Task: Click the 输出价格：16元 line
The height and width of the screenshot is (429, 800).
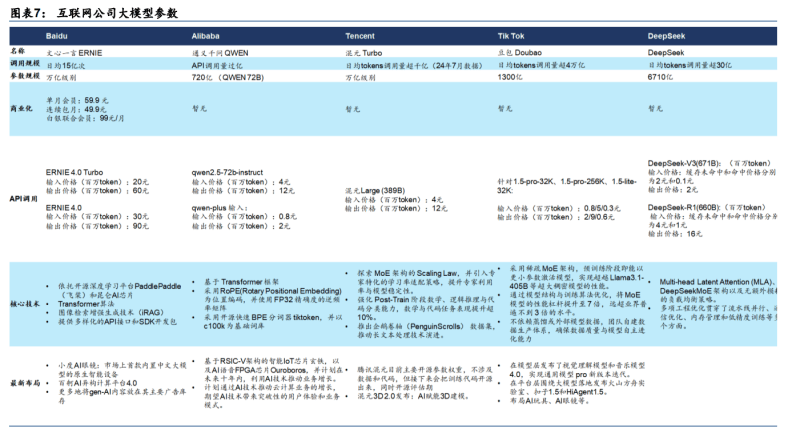Action: coord(676,234)
